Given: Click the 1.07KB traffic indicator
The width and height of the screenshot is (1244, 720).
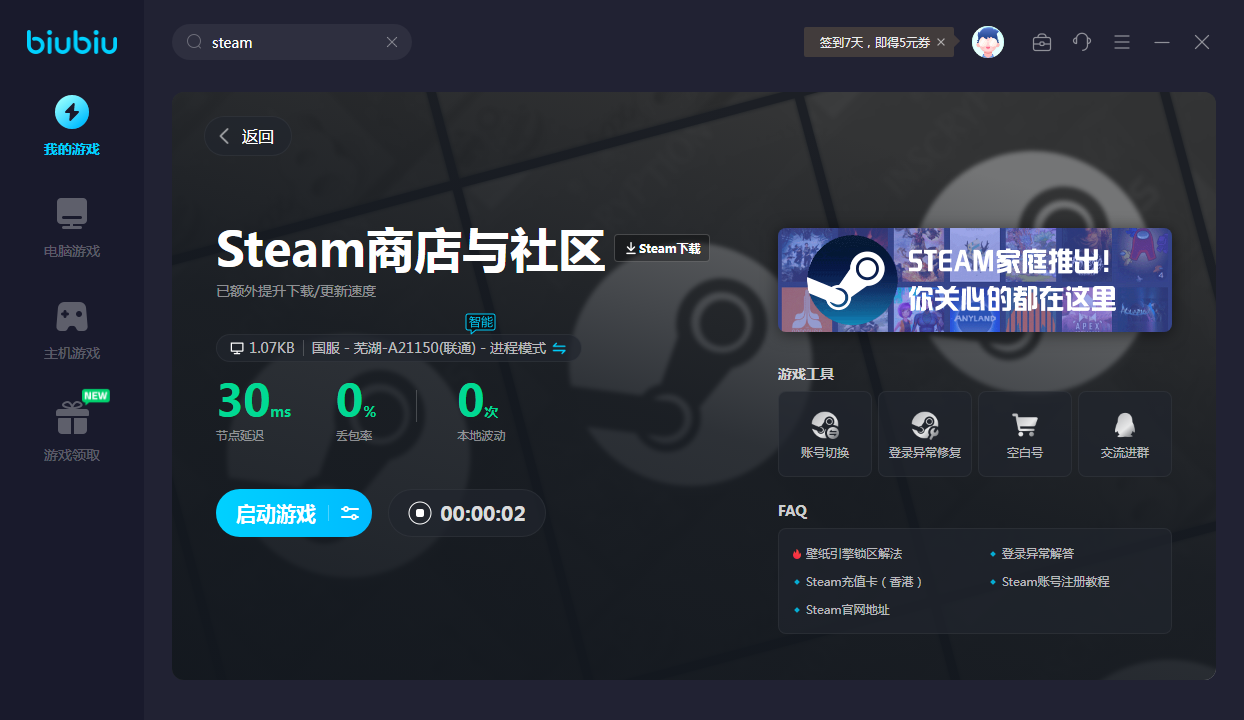Looking at the screenshot, I should 262,348.
